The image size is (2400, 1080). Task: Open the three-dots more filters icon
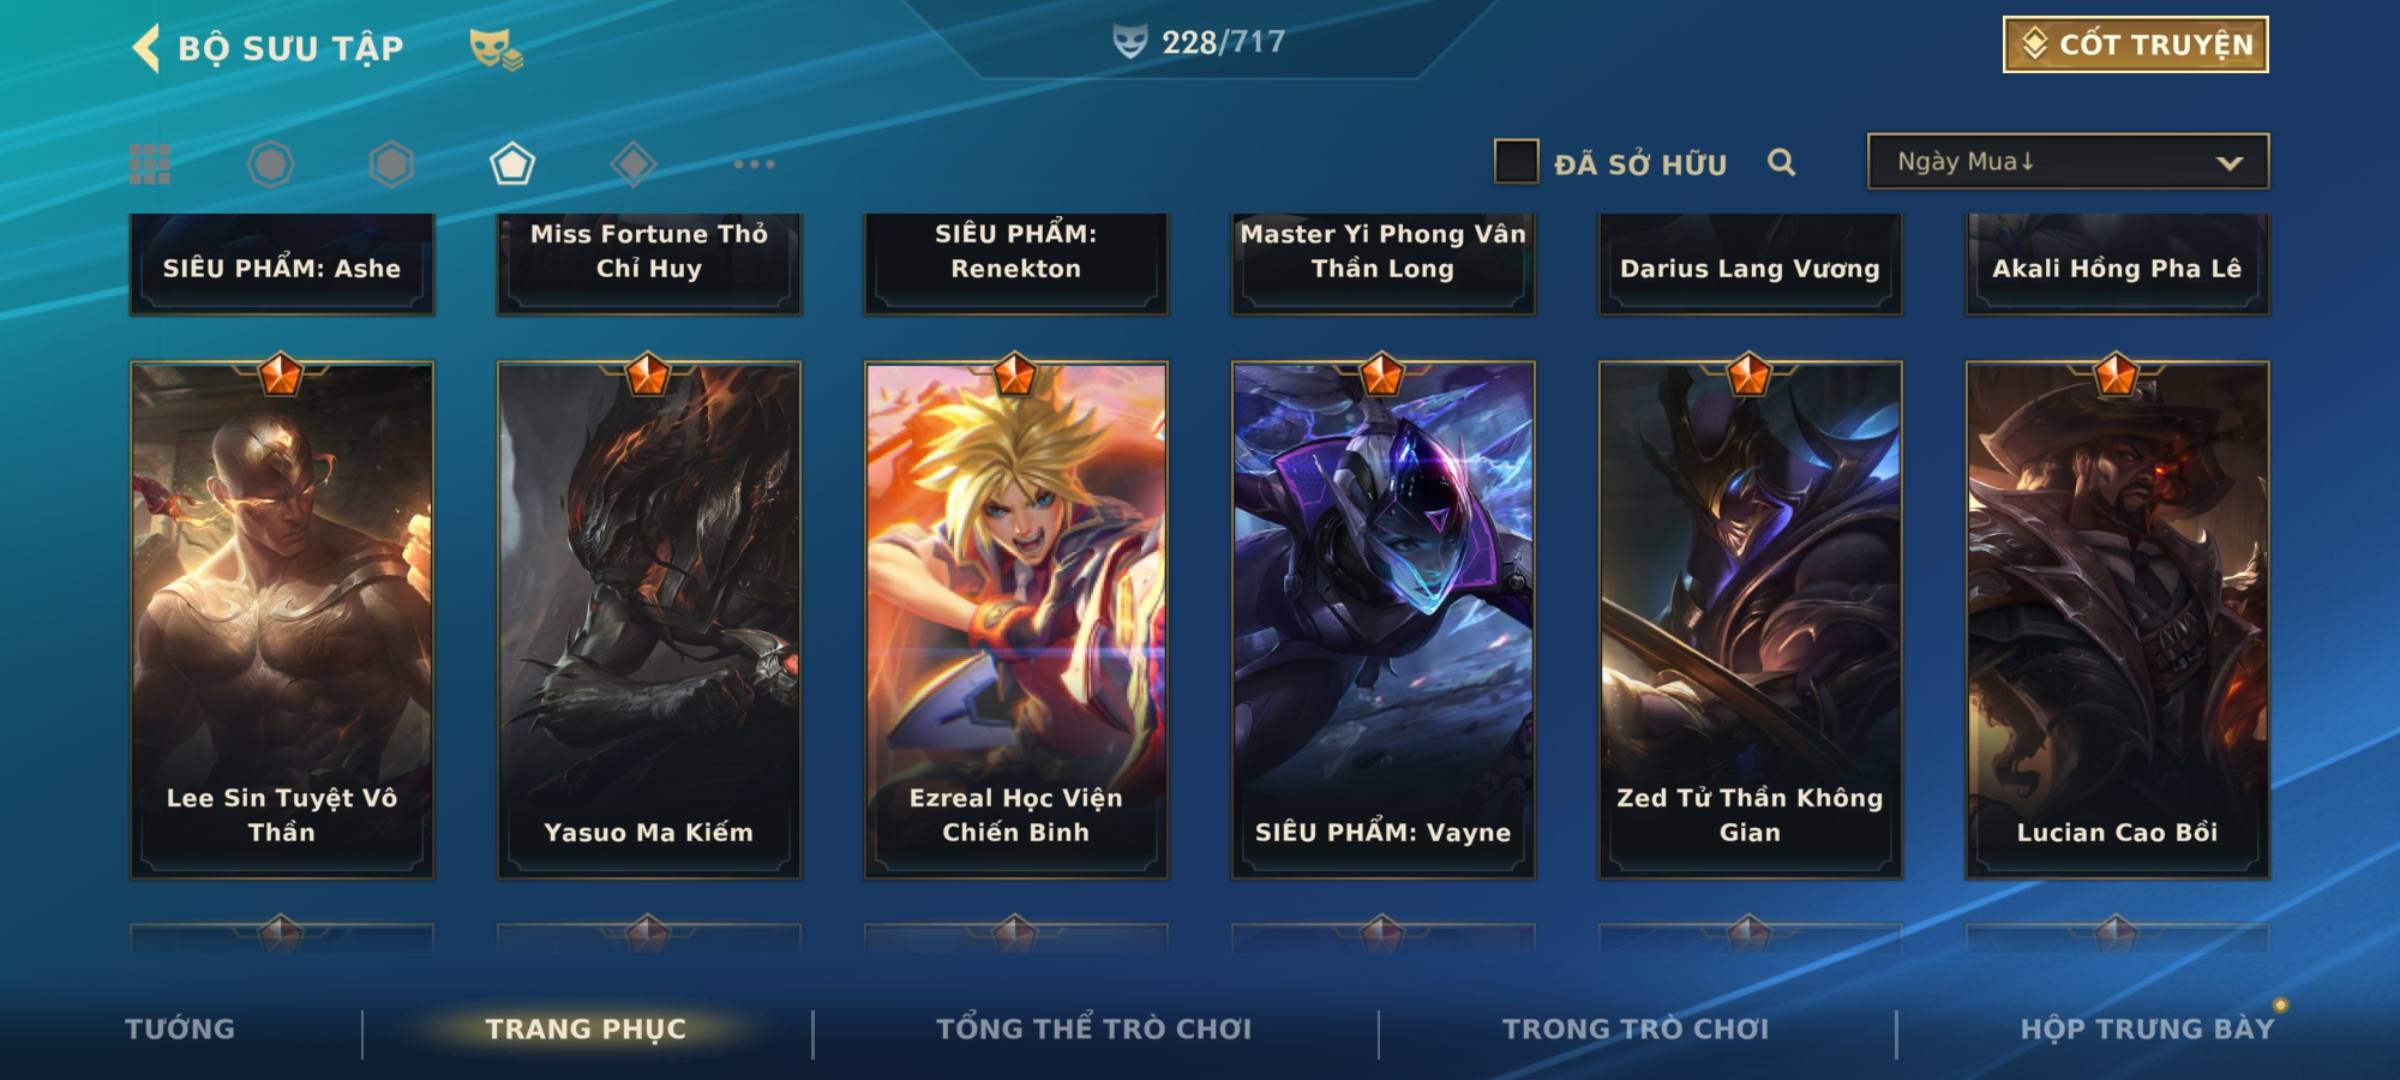754,164
